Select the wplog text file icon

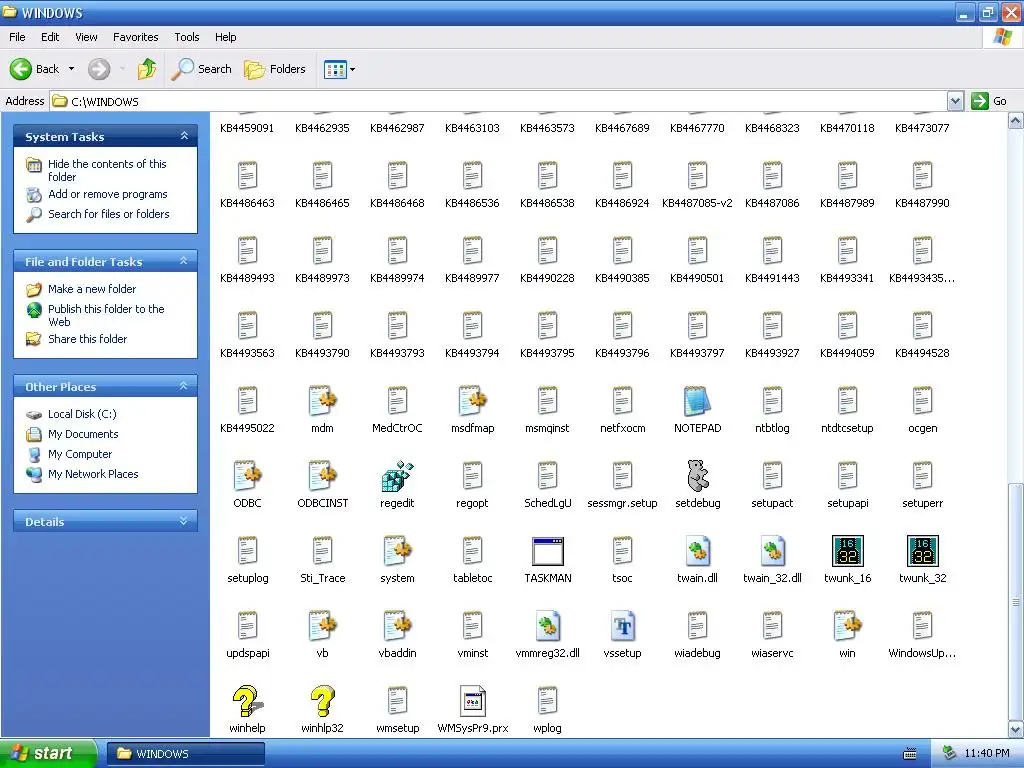pyautogui.click(x=547, y=701)
